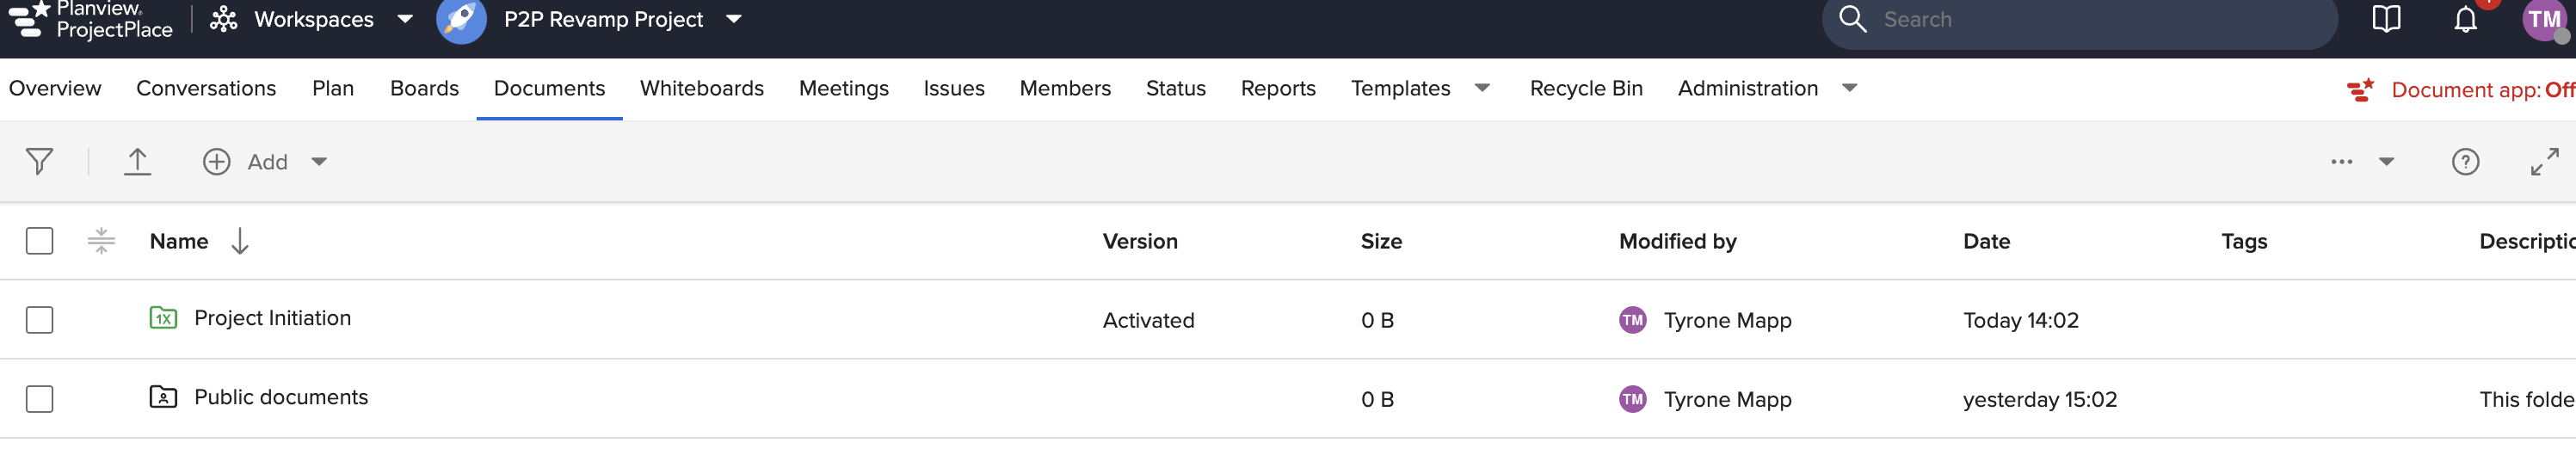2576x461 pixels.
Task: Click the upload document icon
Action: [137, 162]
